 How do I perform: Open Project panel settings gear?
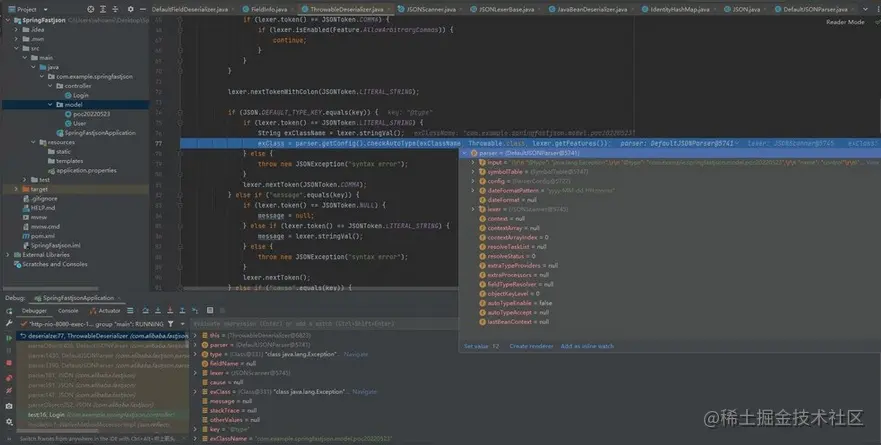(131, 9)
